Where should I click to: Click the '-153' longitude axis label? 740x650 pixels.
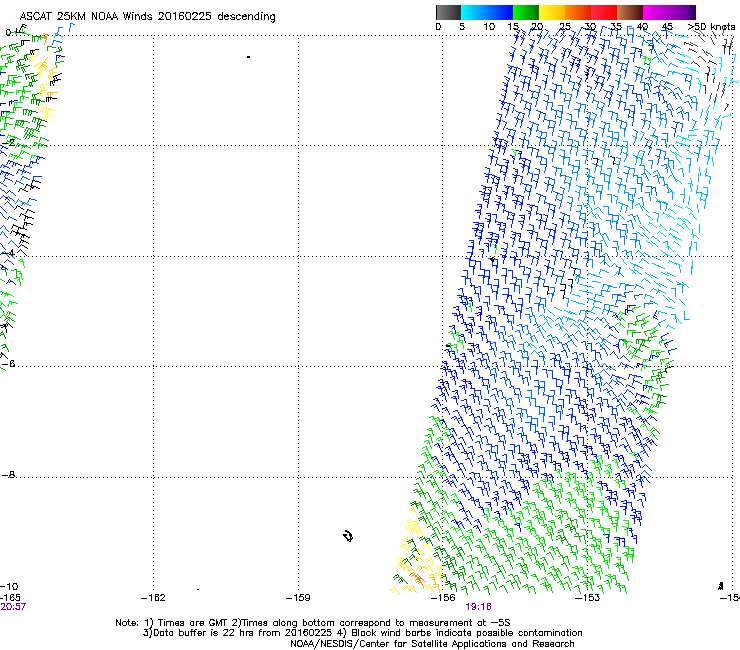tap(588, 598)
